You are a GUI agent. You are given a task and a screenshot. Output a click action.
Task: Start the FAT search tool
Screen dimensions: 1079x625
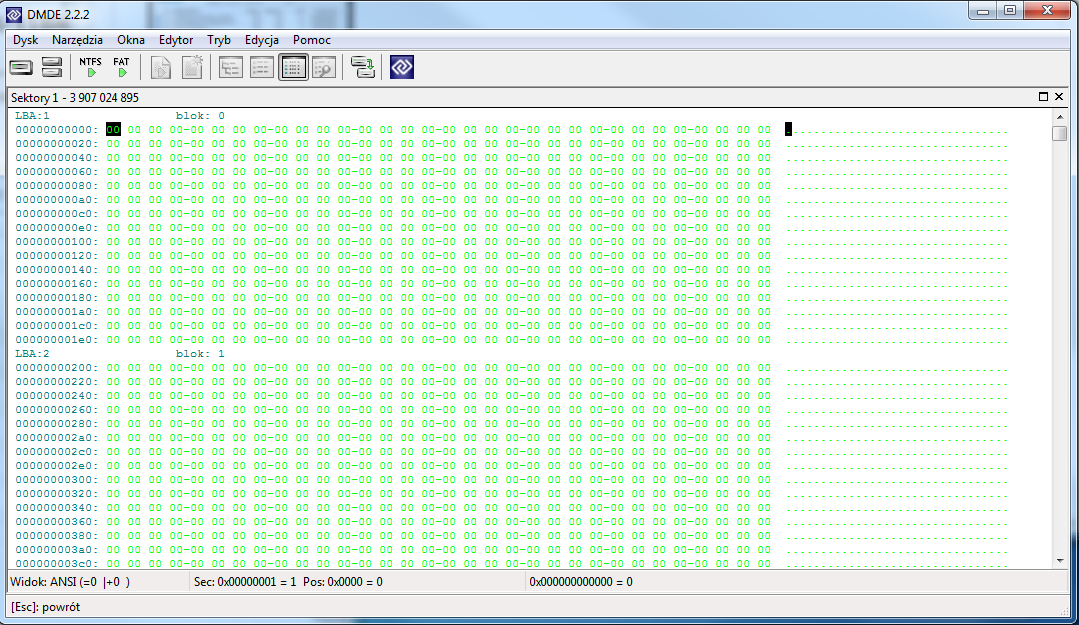(121, 67)
